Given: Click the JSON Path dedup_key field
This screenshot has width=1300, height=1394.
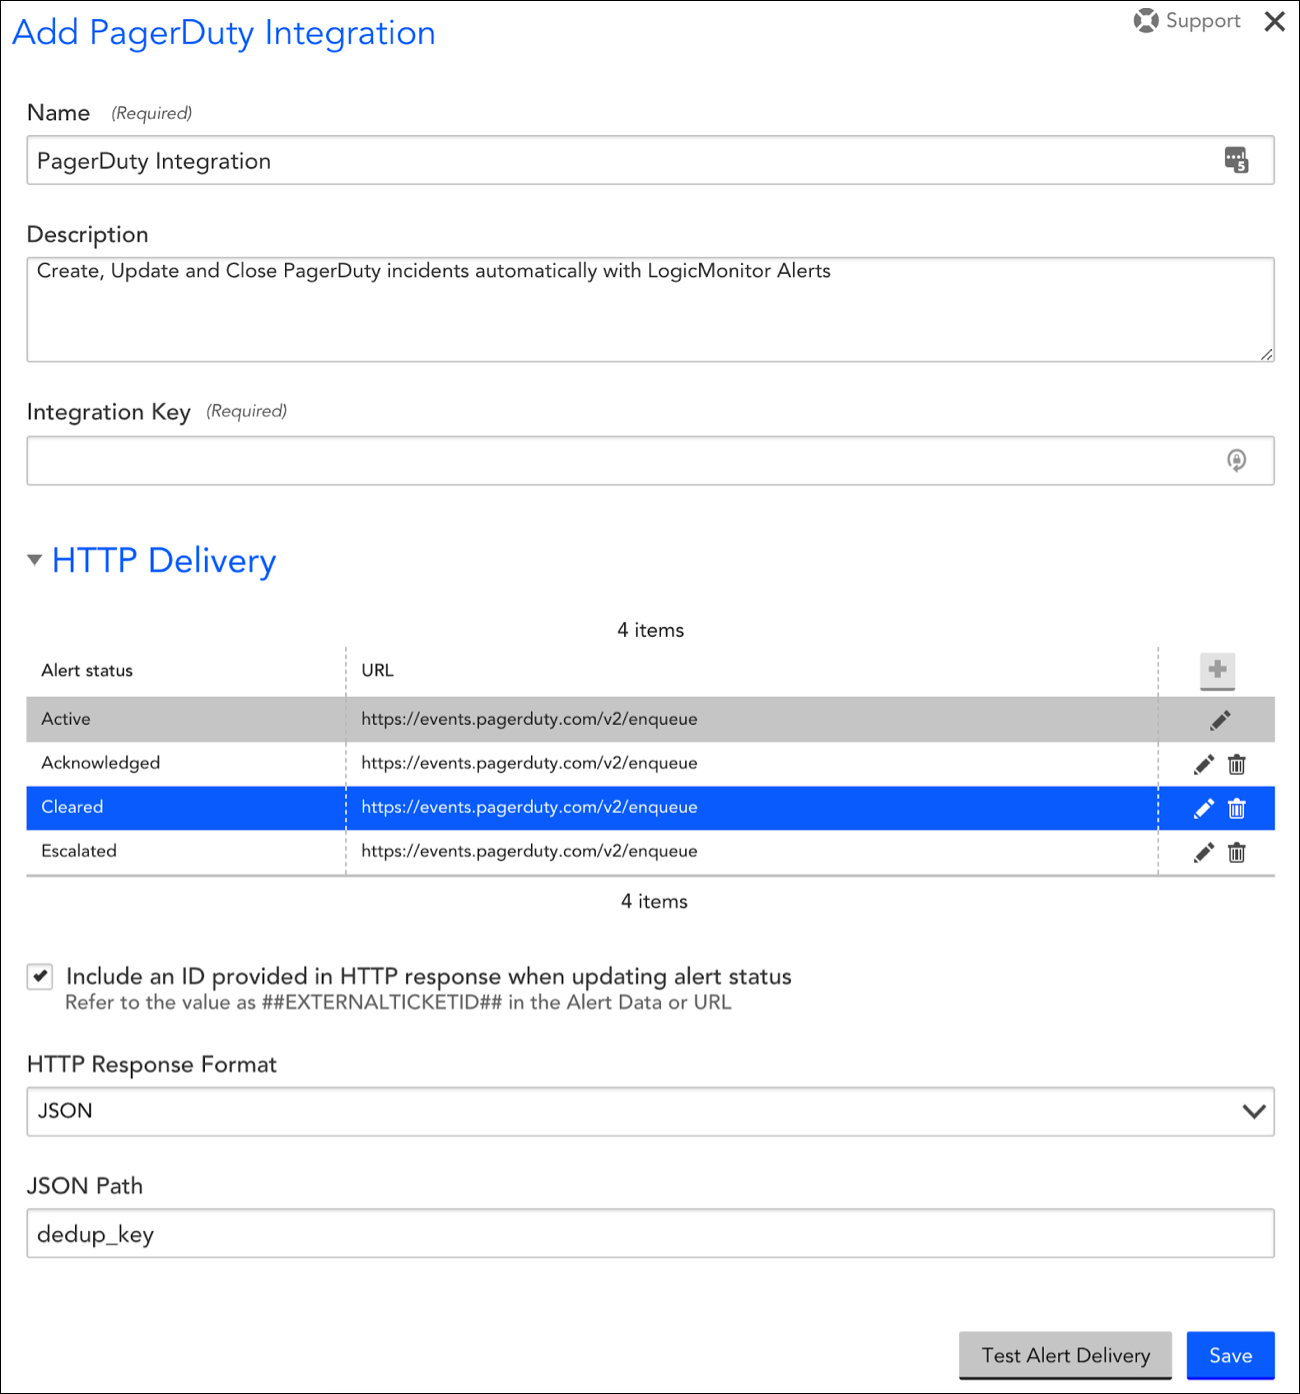Looking at the screenshot, I should [x=650, y=1233].
